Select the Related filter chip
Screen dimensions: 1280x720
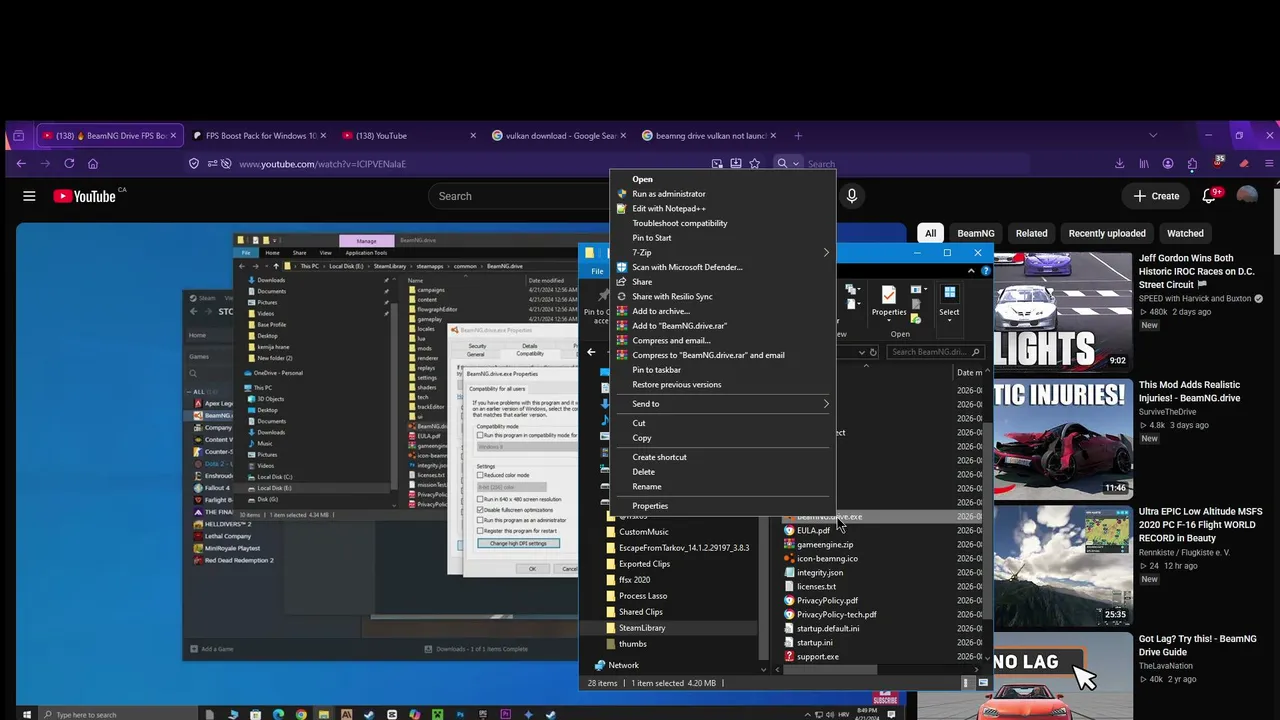point(1032,233)
